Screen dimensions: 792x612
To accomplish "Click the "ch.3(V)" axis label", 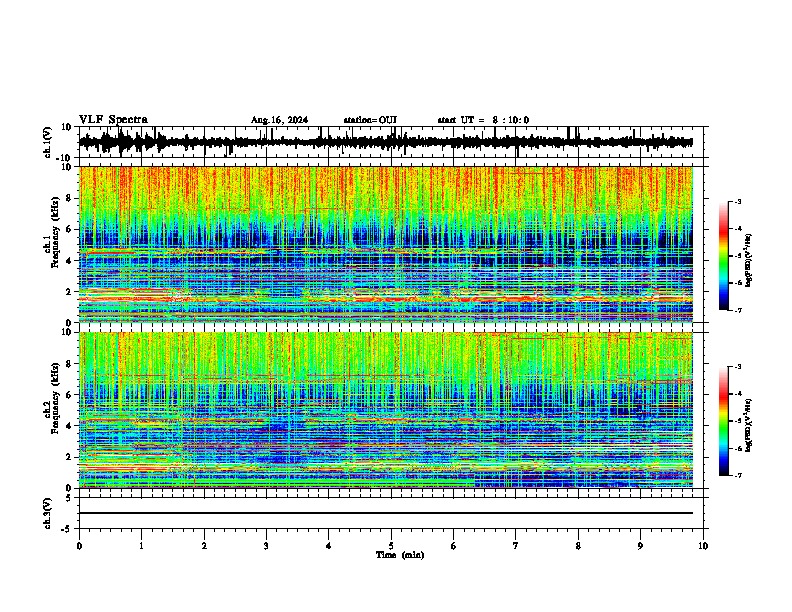I will pyautogui.click(x=48, y=513).
